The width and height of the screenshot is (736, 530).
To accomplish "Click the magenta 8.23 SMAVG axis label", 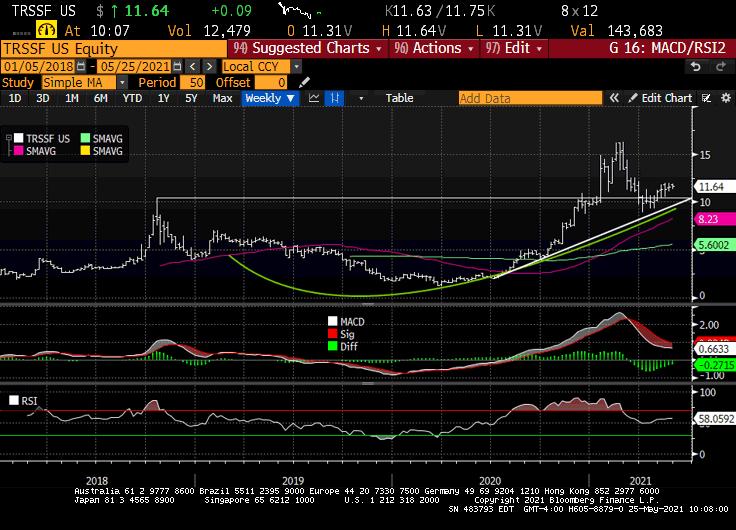I will (x=713, y=219).
